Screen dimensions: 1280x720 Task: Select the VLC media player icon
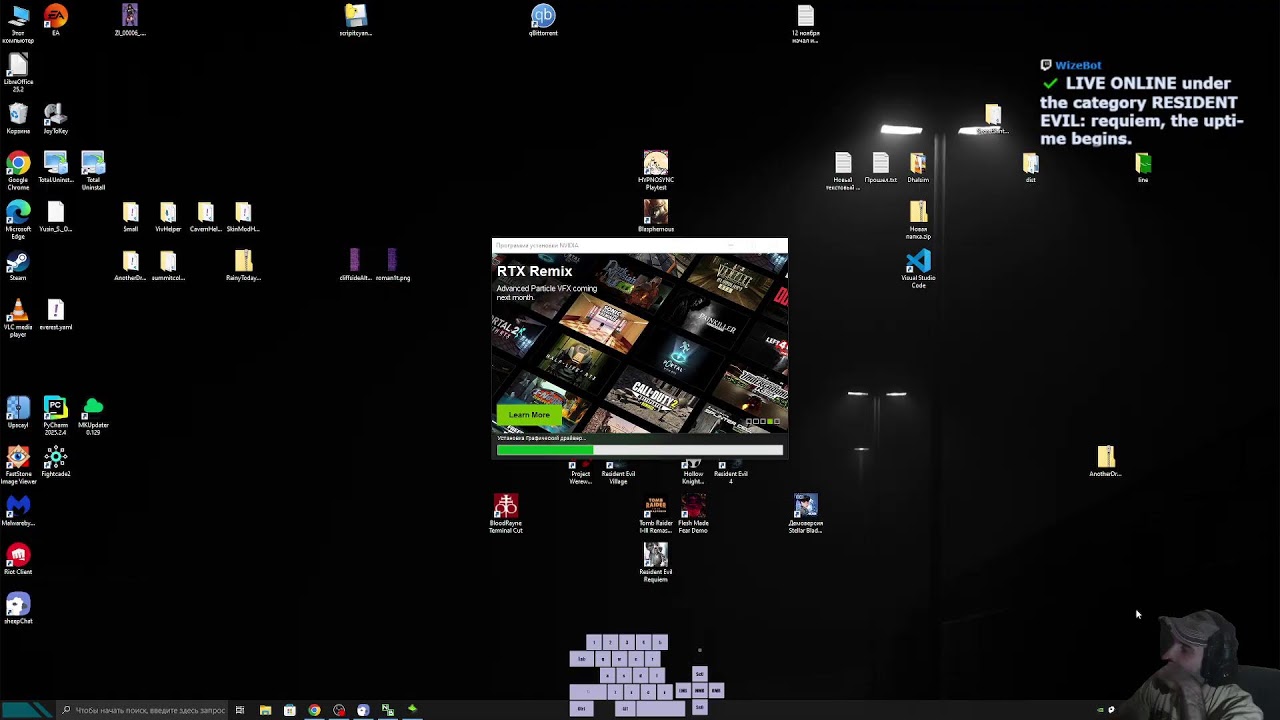click(x=18, y=318)
